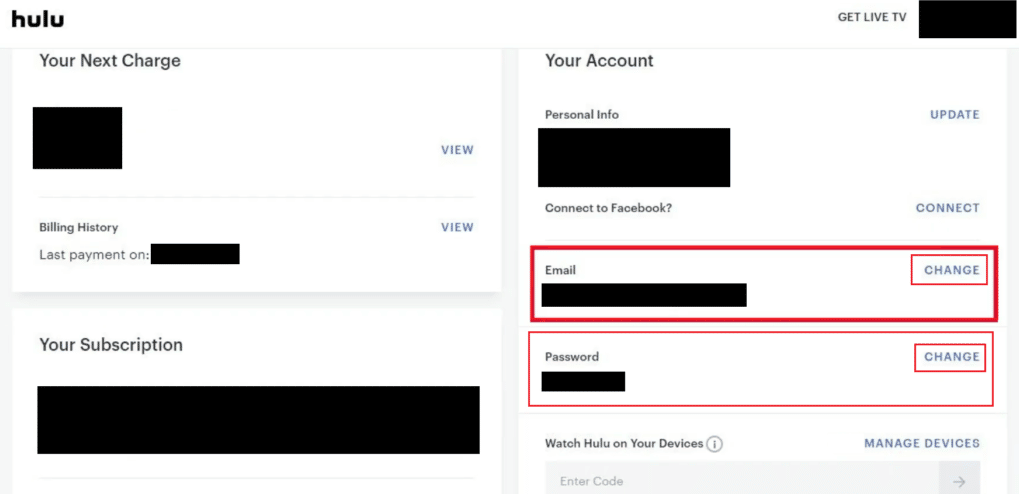Click the Hulu logo
The width and height of the screenshot is (1019, 494).
tap(38, 19)
